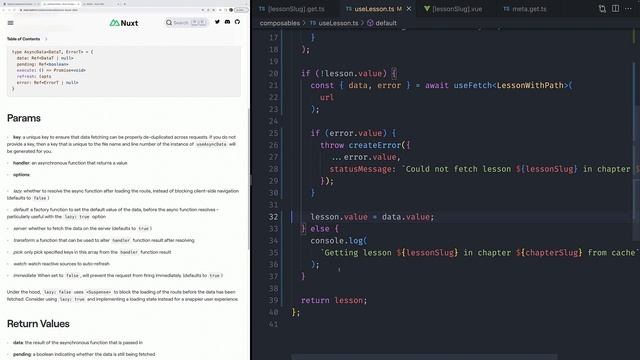
Task: Open a new browser tab
Action: pos(124,4)
